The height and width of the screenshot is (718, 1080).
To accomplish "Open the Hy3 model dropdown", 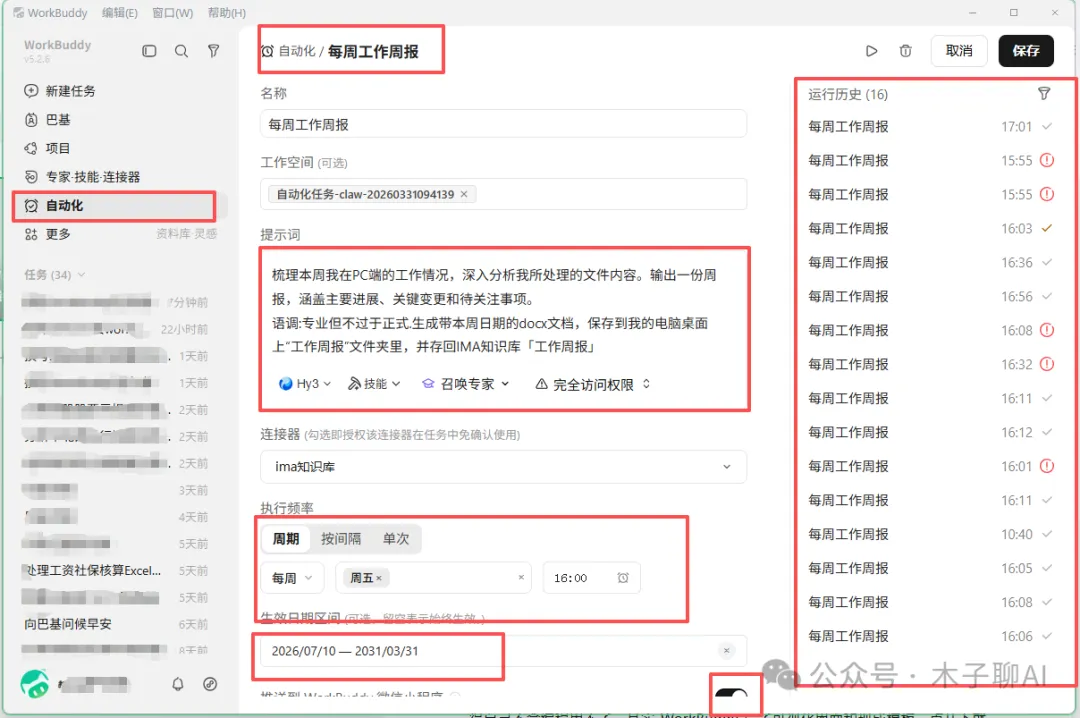I will [305, 384].
